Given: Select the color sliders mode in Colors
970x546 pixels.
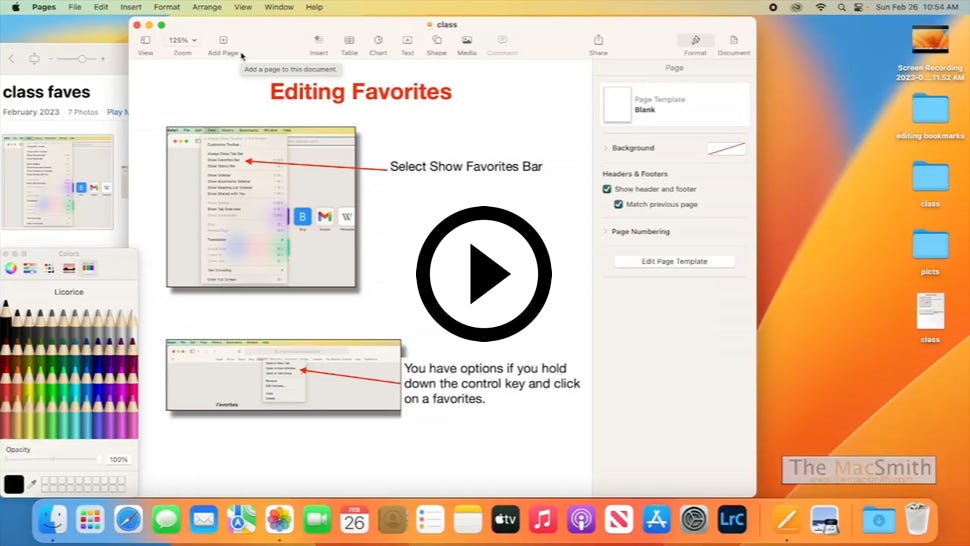Looking at the screenshot, I should [30, 268].
